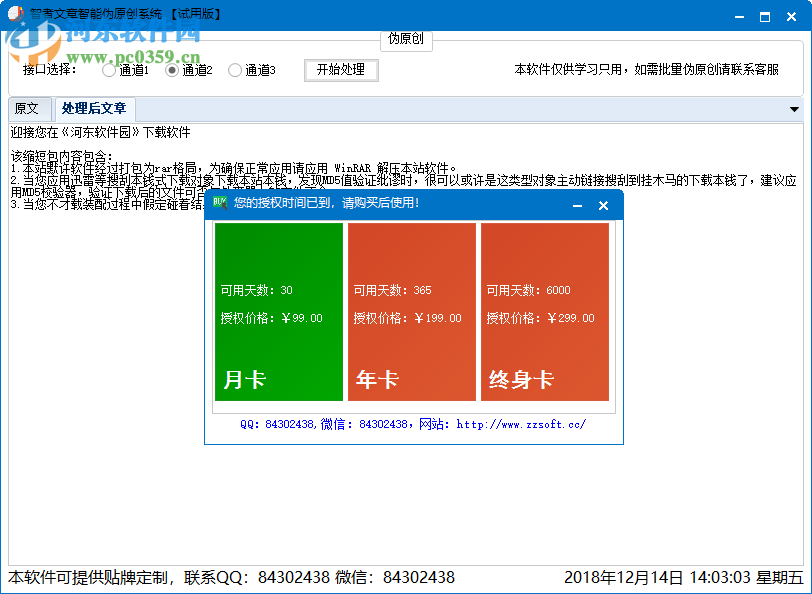
Task: Click the app icon in main title bar
Action: tap(16, 14)
